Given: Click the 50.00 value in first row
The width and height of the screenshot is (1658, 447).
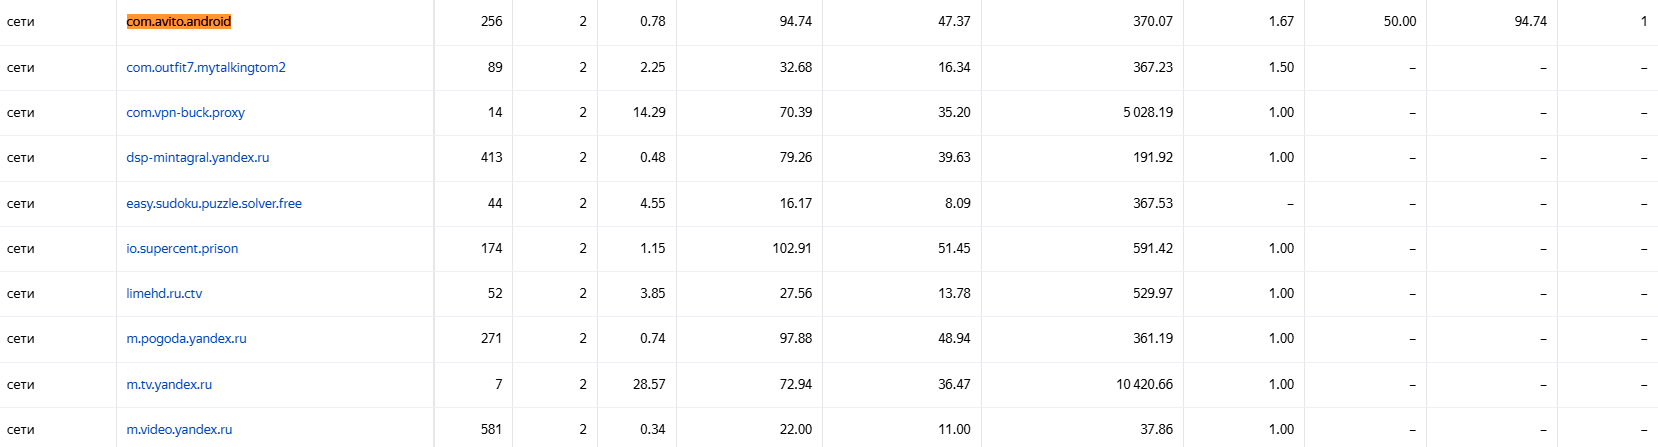Looking at the screenshot, I should (1400, 21).
